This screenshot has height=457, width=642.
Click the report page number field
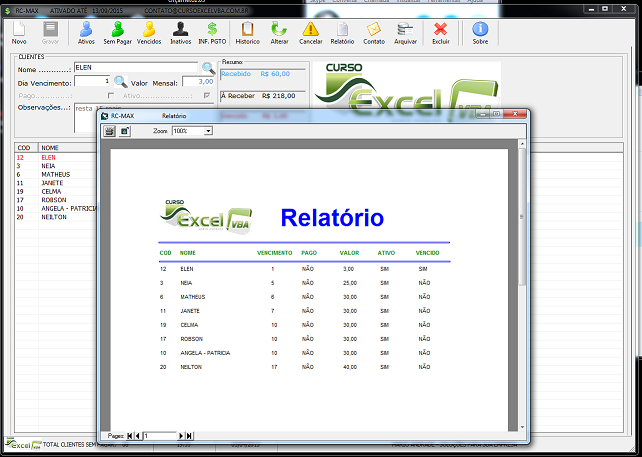coord(159,436)
